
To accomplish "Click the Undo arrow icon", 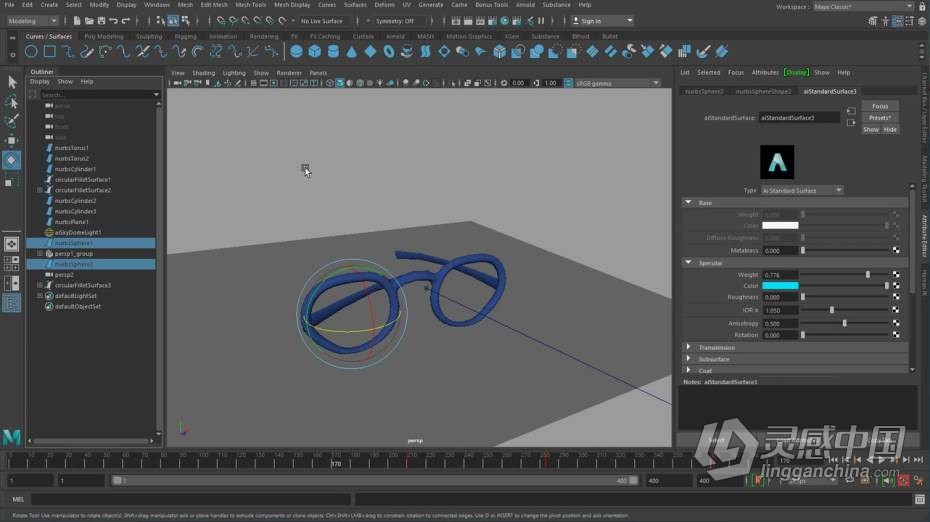I will click(x=113, y=21).
